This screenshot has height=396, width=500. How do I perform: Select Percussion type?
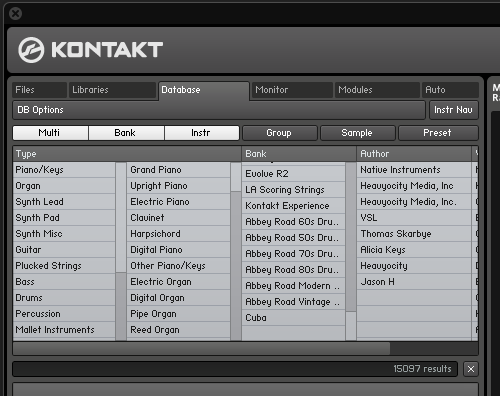[64, 314]
